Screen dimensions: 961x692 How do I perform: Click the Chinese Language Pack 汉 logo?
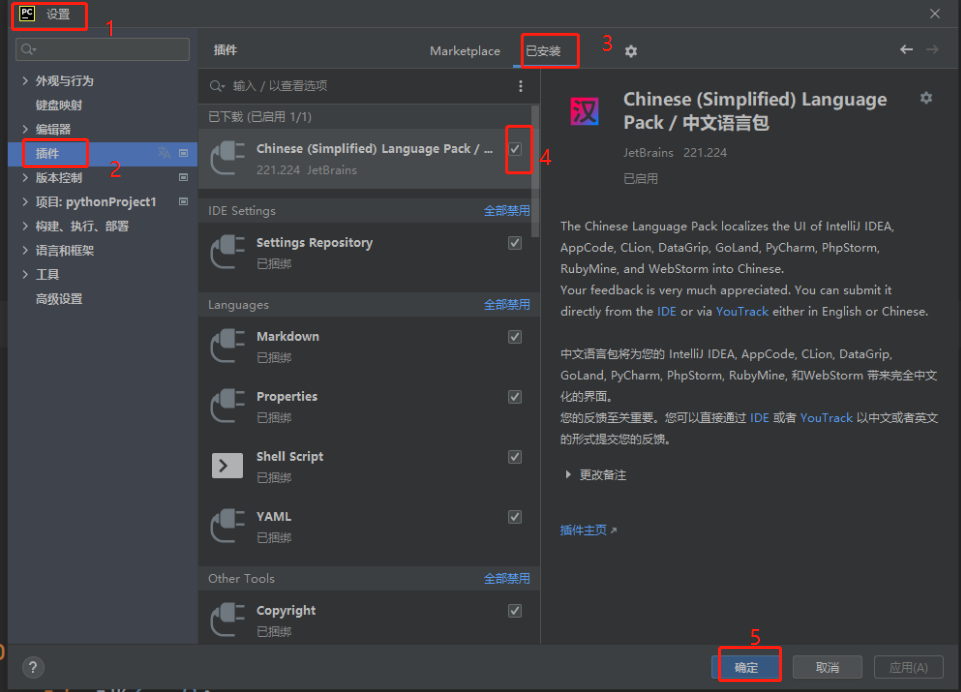[584, 112]
